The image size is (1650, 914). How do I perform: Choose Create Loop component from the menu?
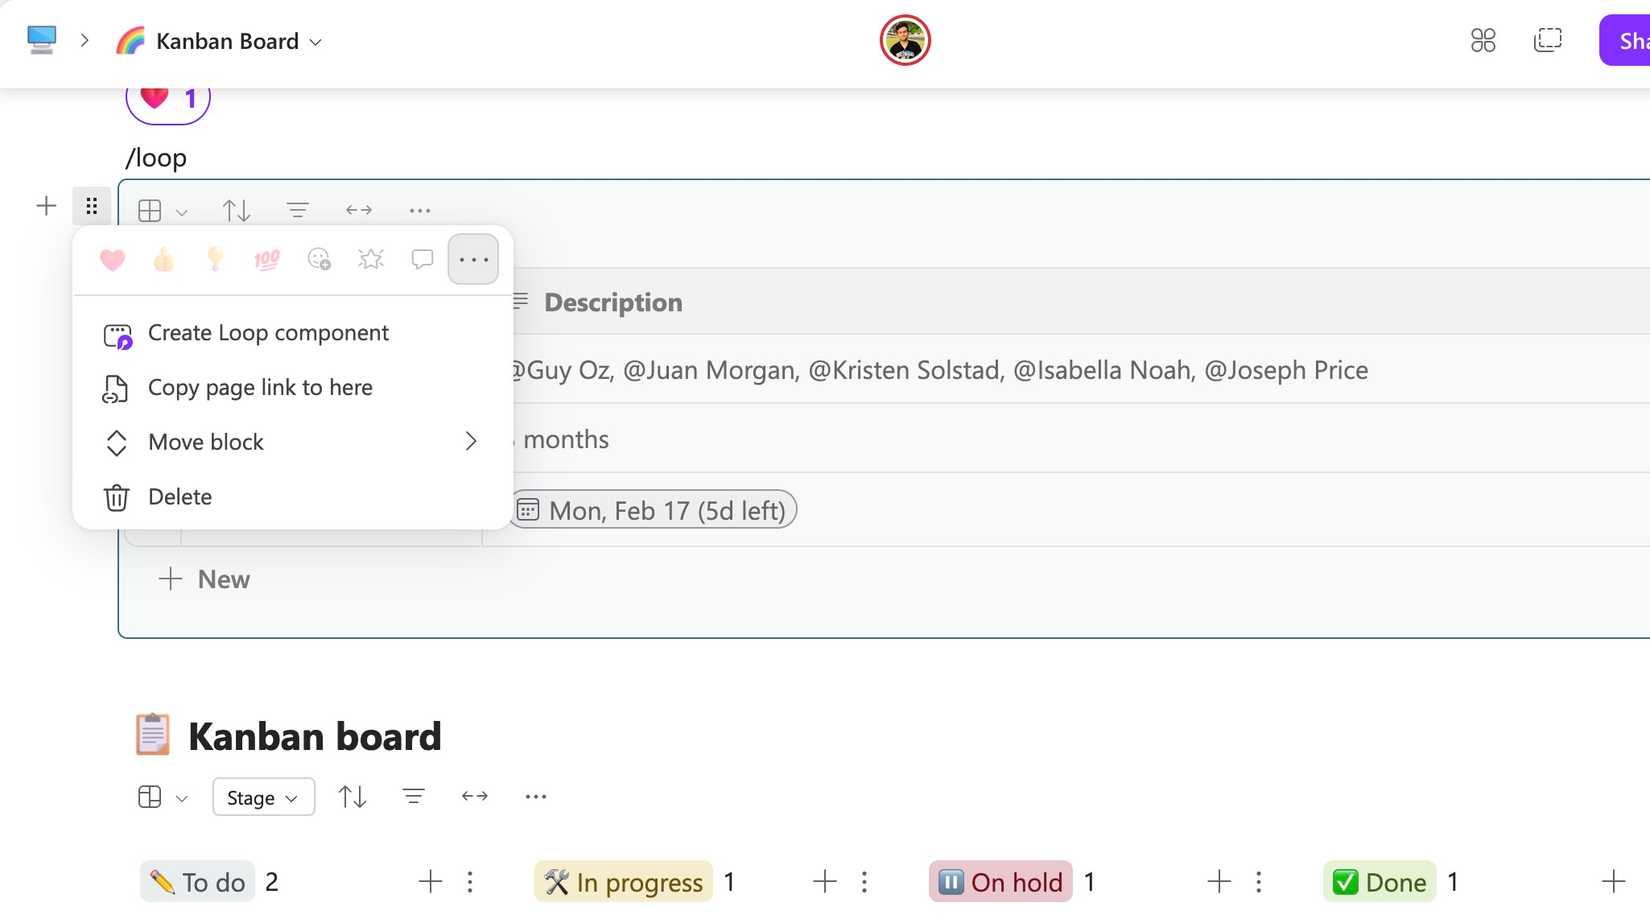pos(267,332)
